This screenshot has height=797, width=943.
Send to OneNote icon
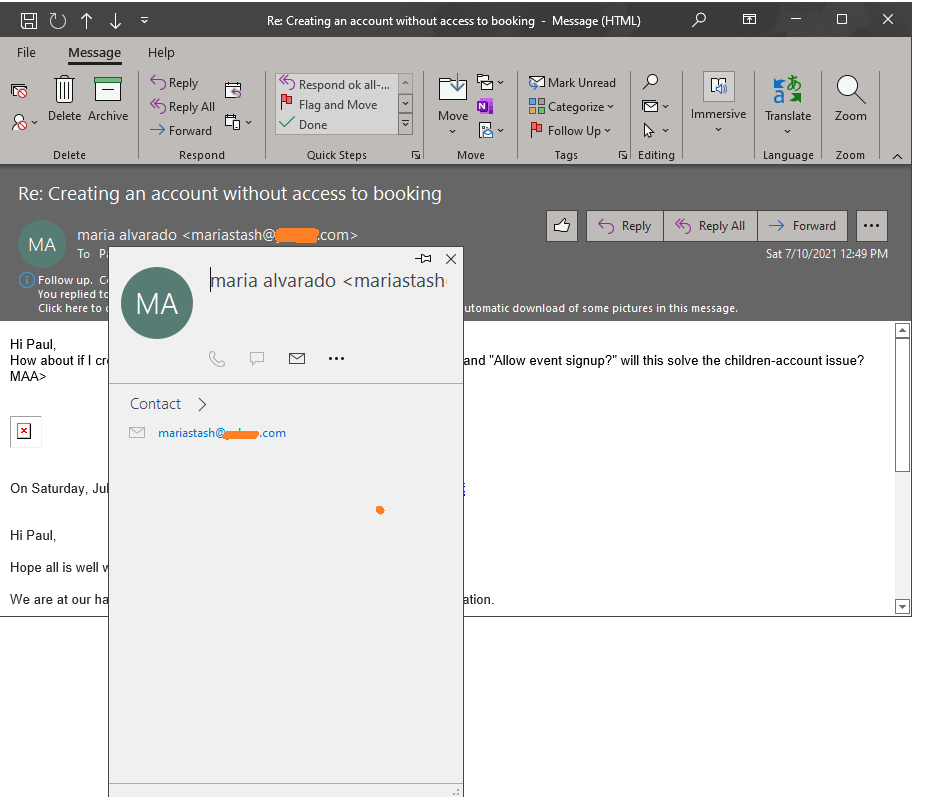tap(485, 106)
